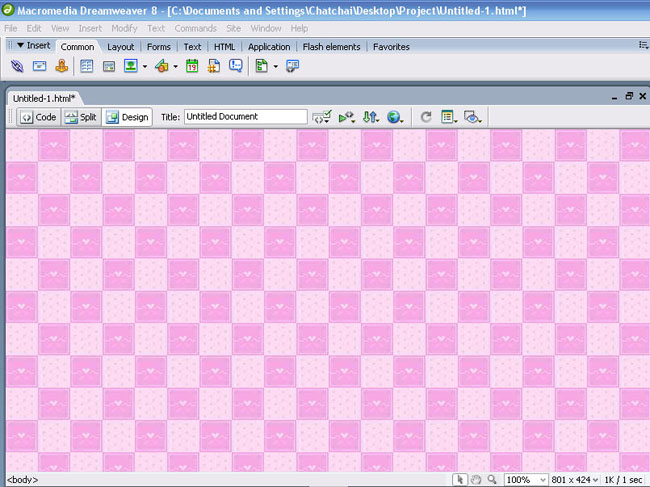This screenshot has height=487, width=650.
Task: Open the Validate Markup menu
Action: coord(322,117)
